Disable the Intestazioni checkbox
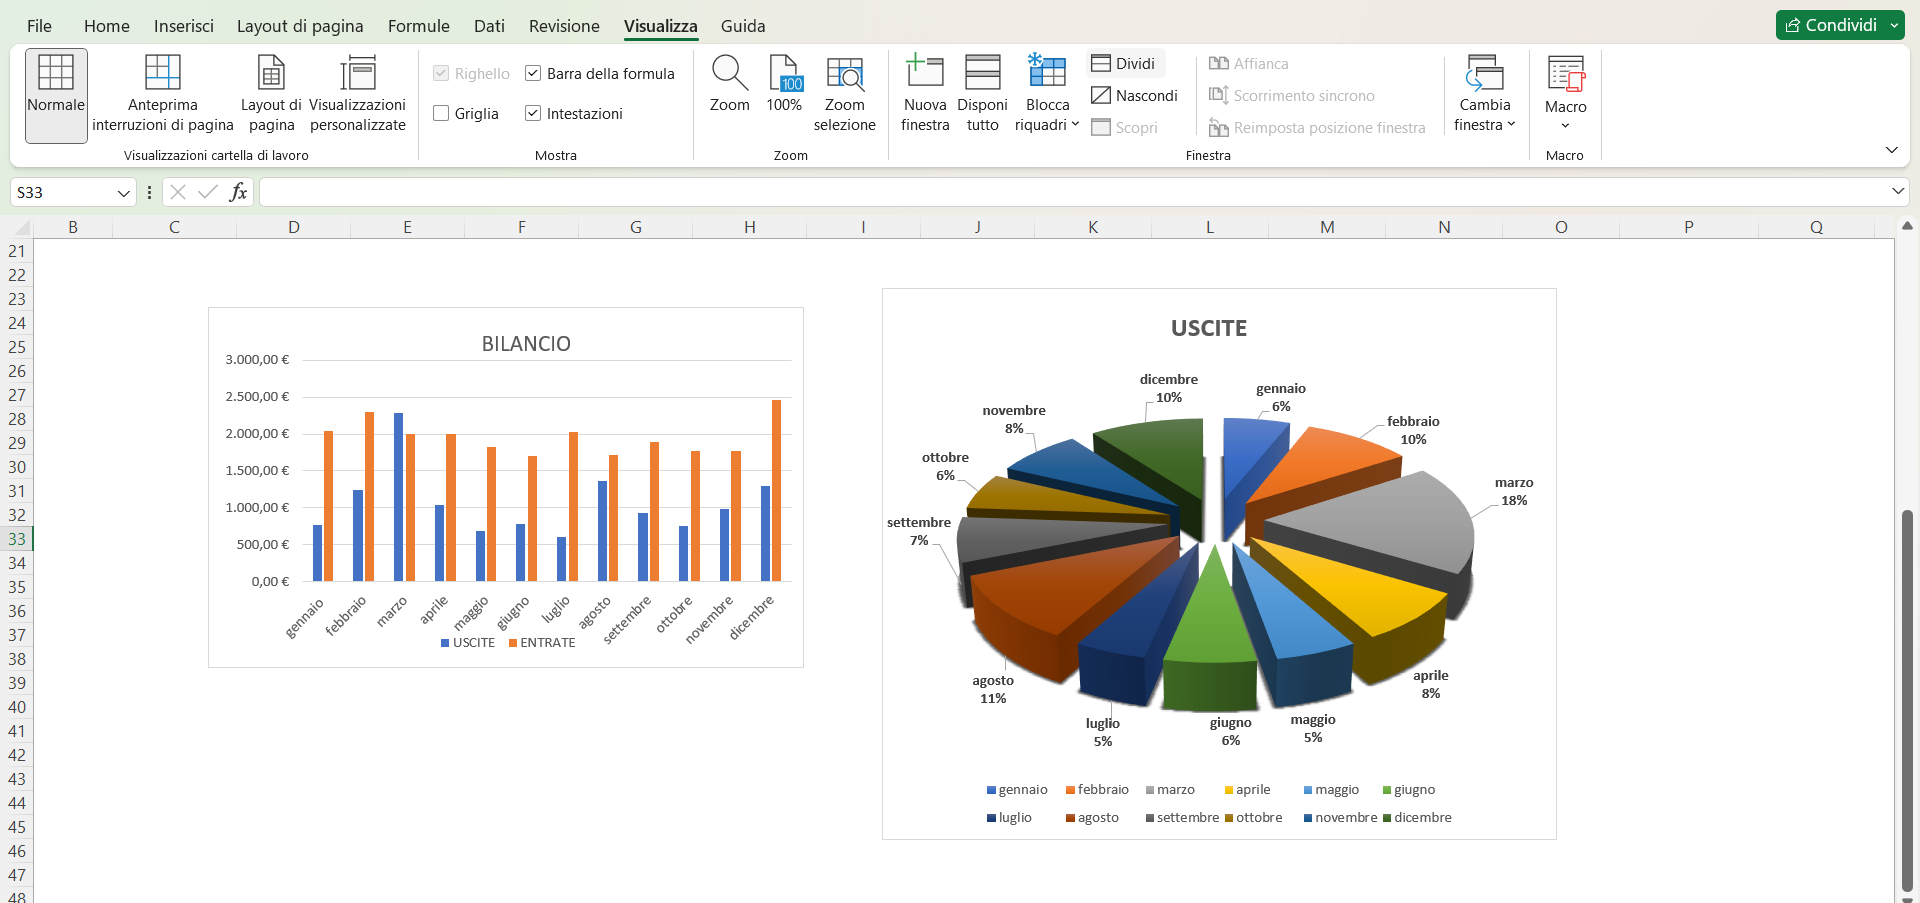 point(533,114)
